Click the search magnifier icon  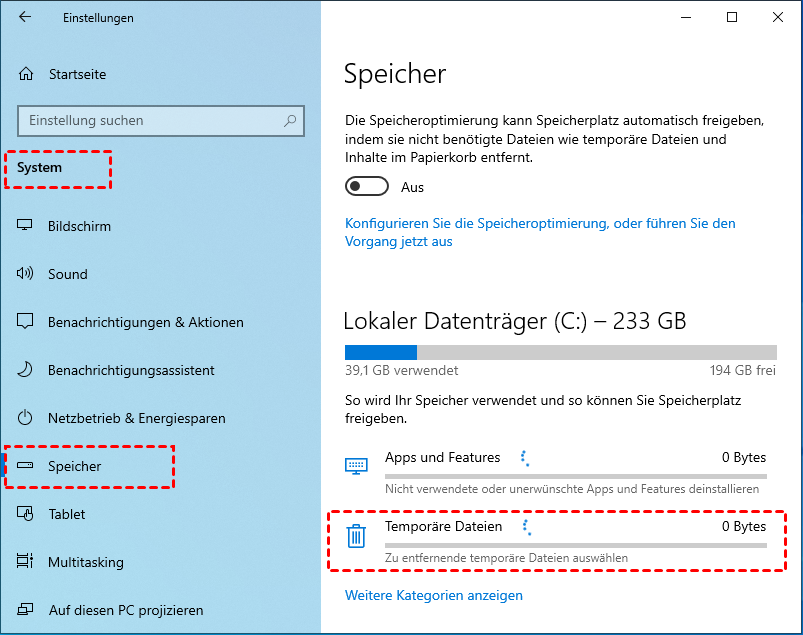(290, 121)
